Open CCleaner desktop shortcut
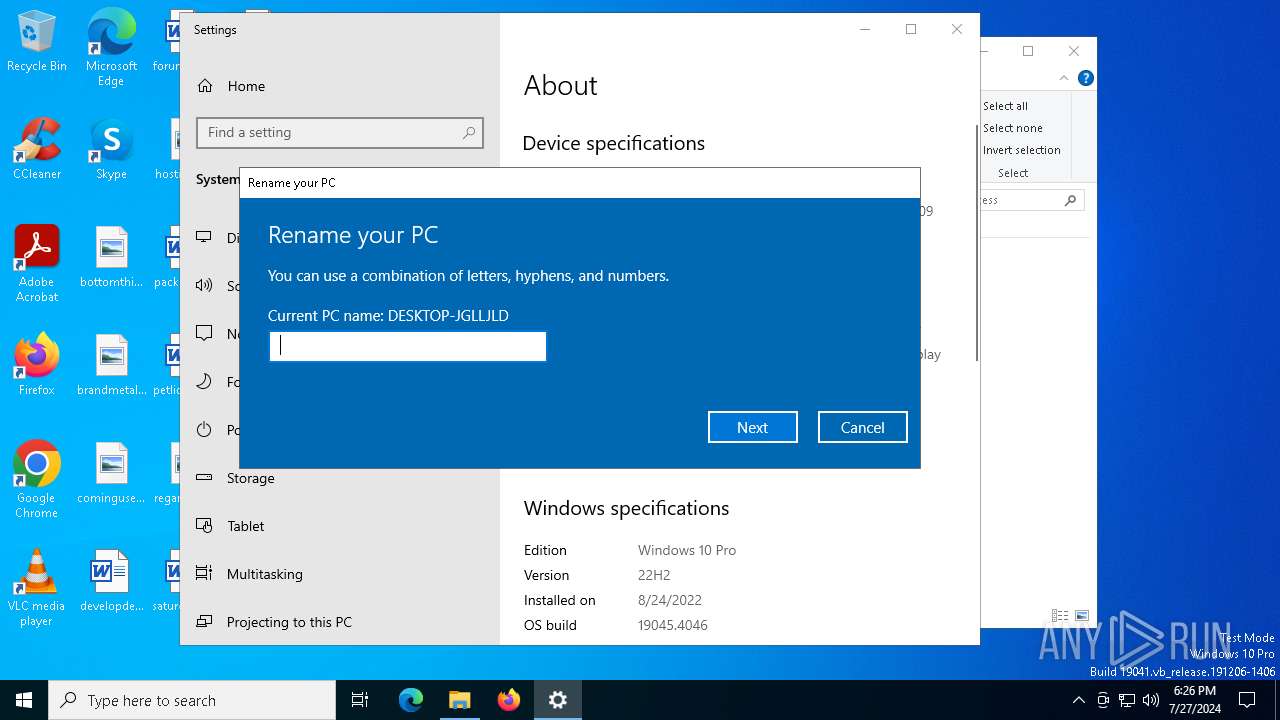This screenshot has width=1280, height=720. pyautogui.click(x=37, y=150)
